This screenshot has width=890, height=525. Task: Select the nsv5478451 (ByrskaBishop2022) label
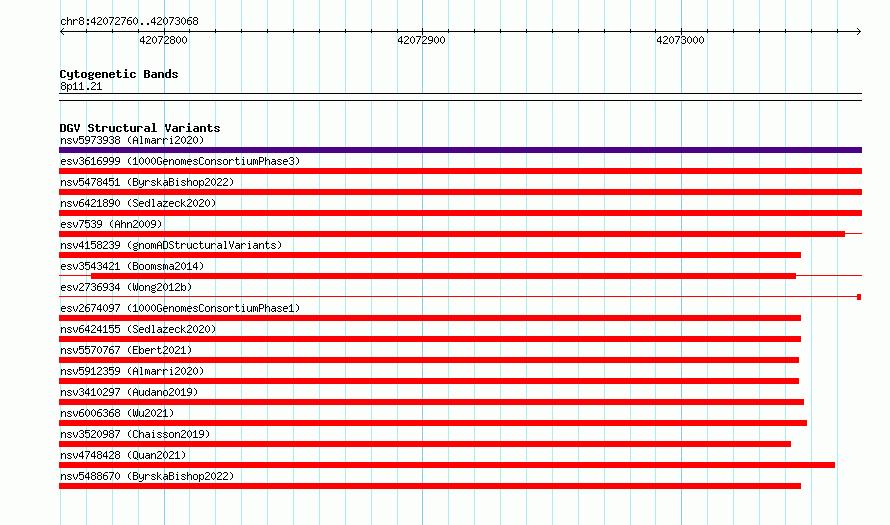pos(147,182)
